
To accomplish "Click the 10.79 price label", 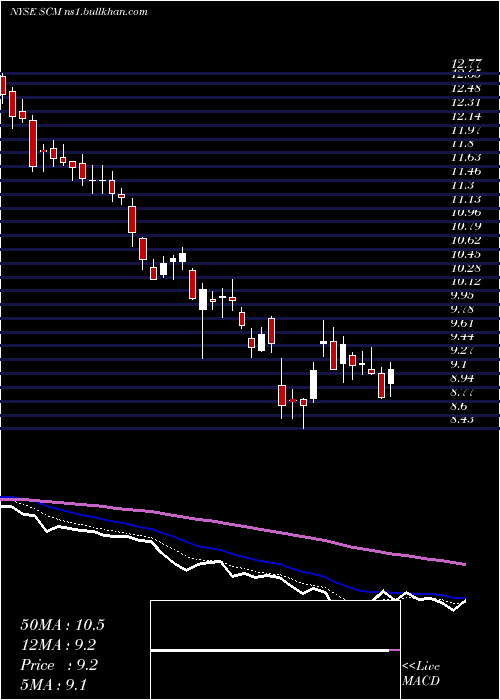I will [x=466, y=227].
